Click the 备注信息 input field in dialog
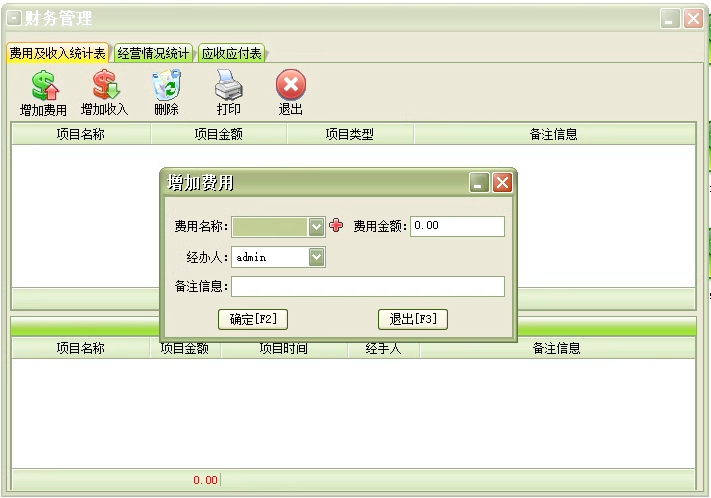This screenshot has width=711, height=498. point(368,287)
